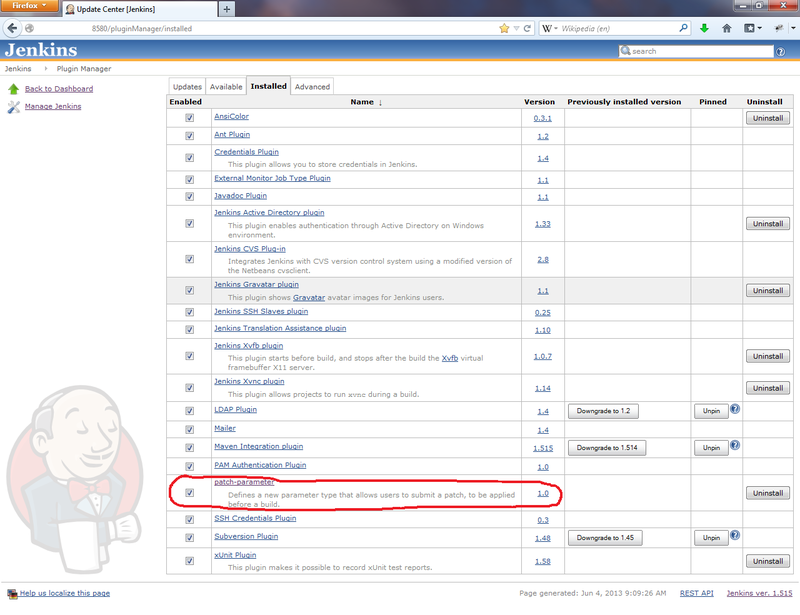
Task: Click the green arrow Back to Dashboard icon
Action: coord(14,89)
